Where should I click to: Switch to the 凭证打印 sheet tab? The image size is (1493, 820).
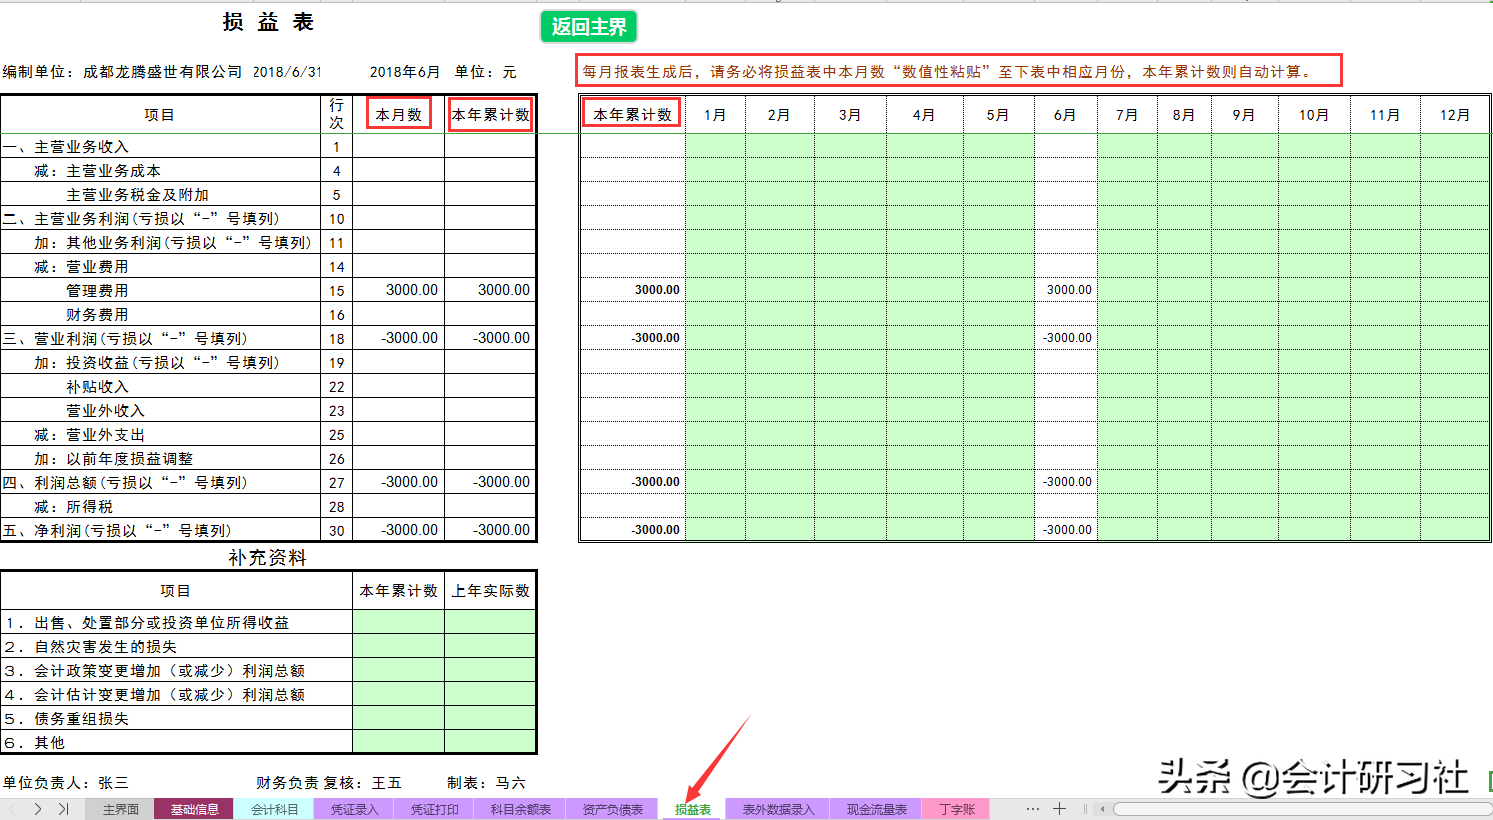click(434, 810)
